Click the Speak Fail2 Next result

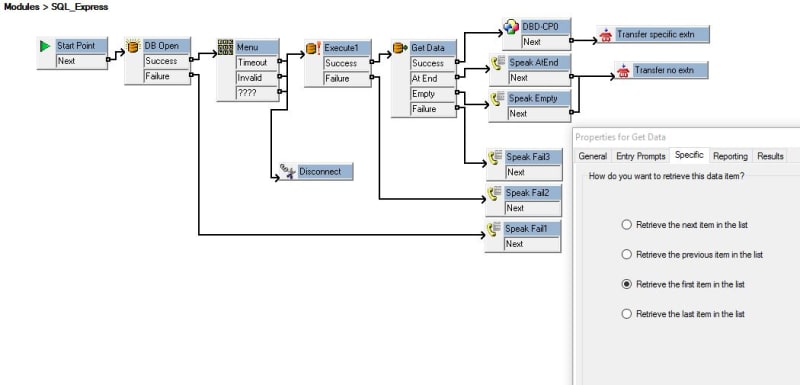pyautogui.click(x=532, y=208)
